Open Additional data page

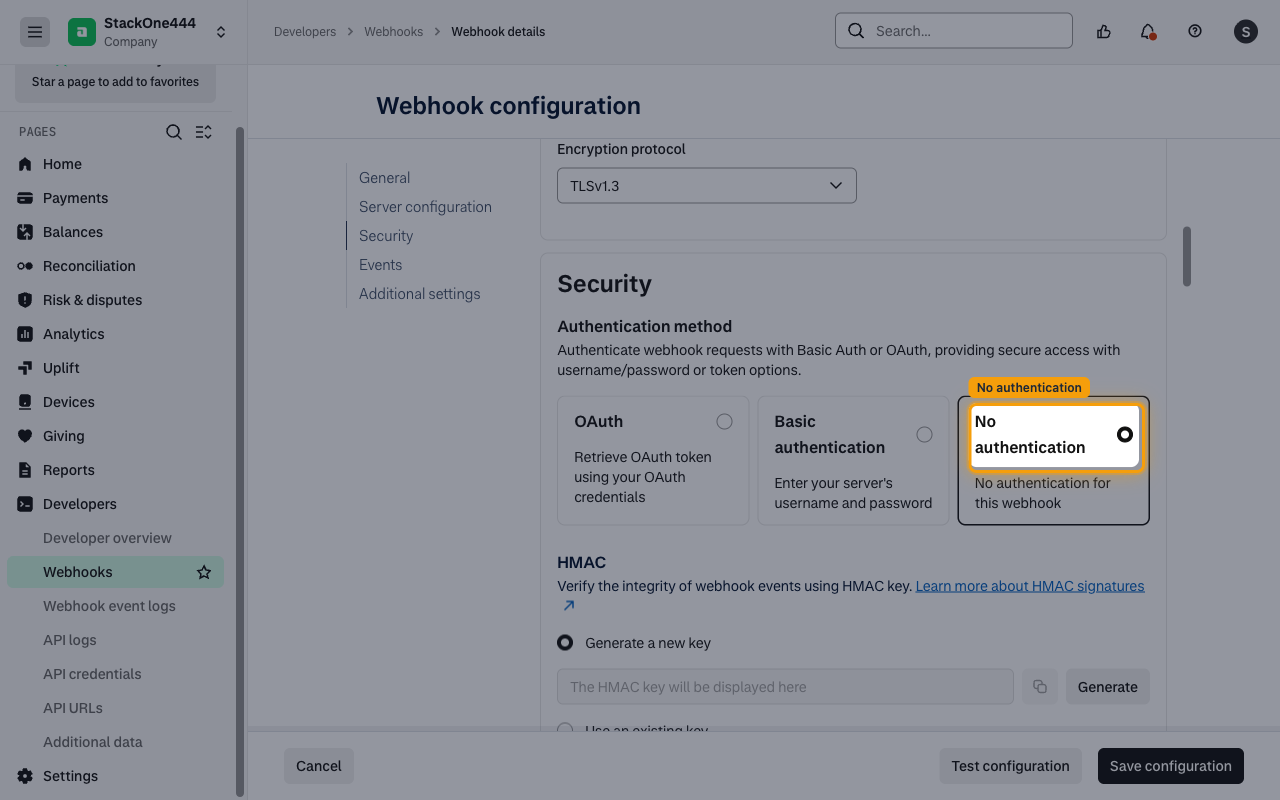pos(93,742)
